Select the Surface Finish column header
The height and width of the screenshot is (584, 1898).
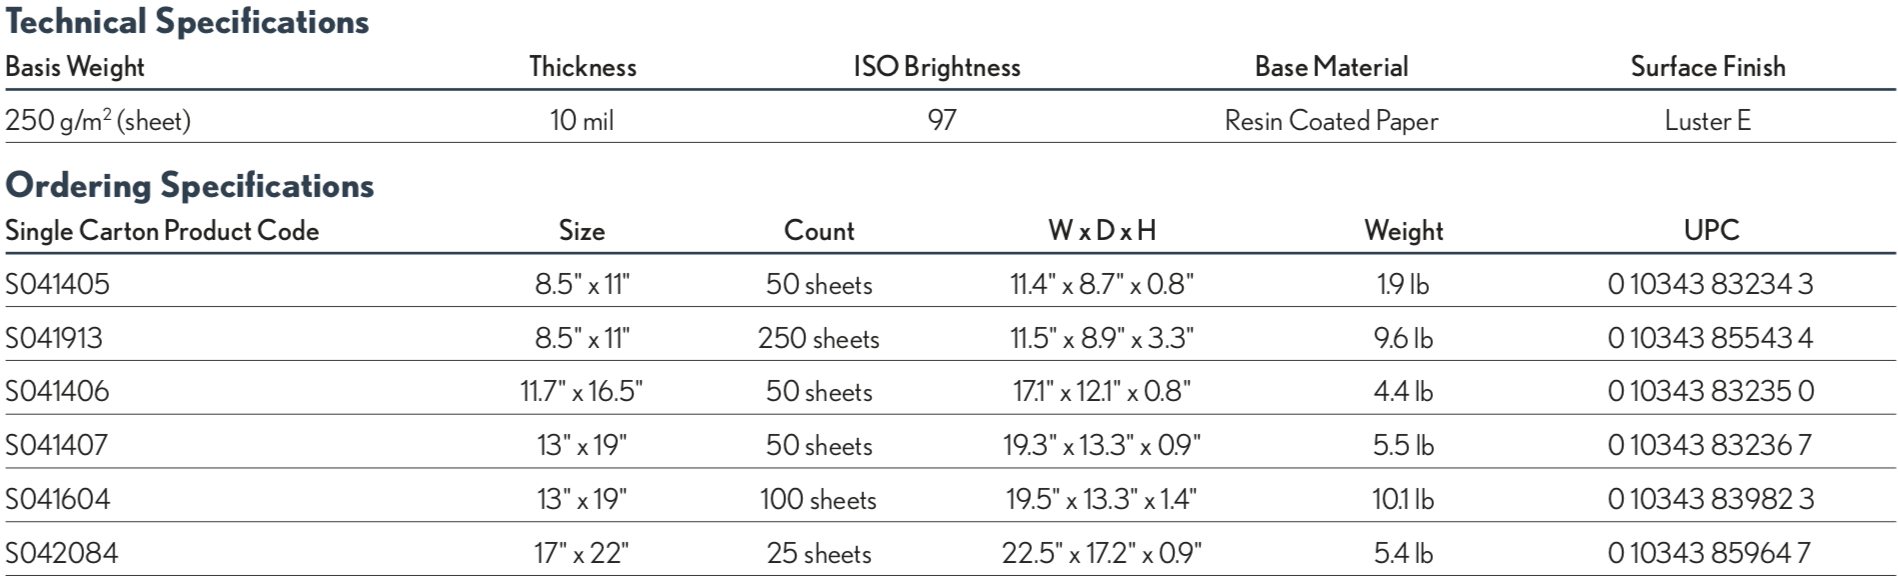(1708, 67)
